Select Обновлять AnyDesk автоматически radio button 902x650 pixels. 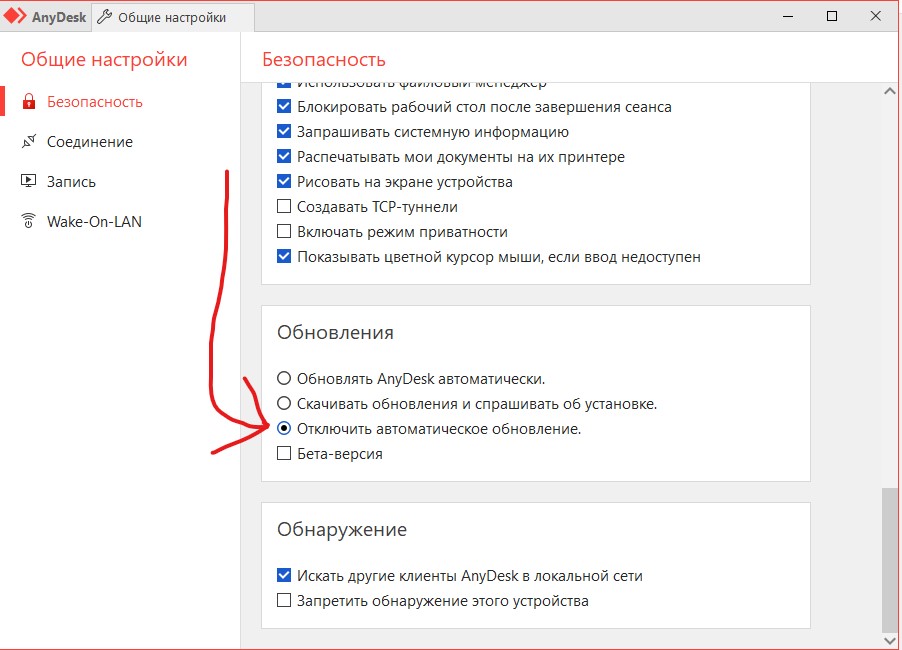[284, 378]
